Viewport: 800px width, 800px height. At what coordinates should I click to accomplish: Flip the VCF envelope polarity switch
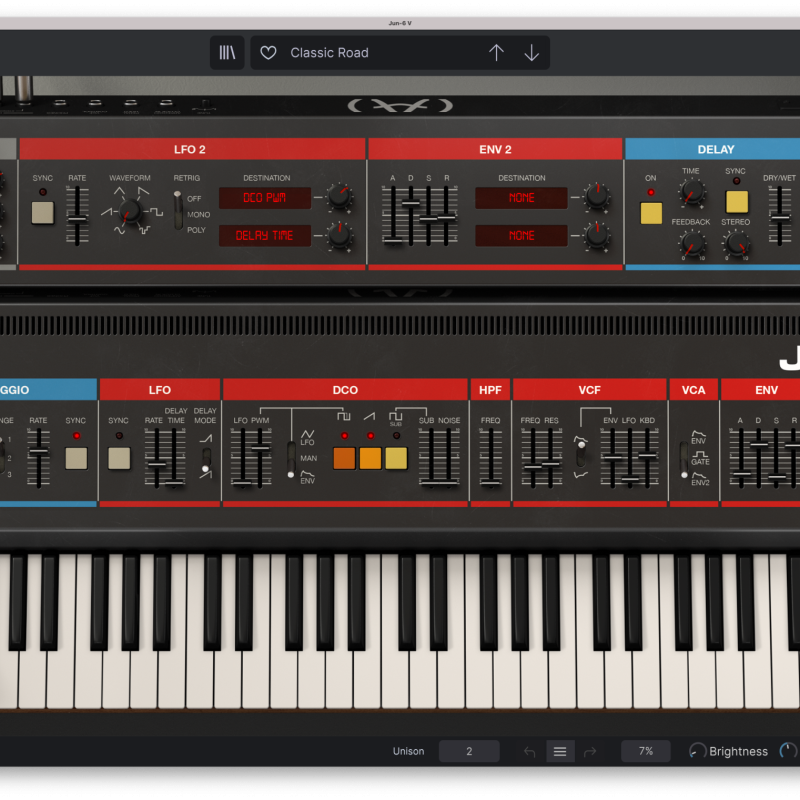[581, 454]
